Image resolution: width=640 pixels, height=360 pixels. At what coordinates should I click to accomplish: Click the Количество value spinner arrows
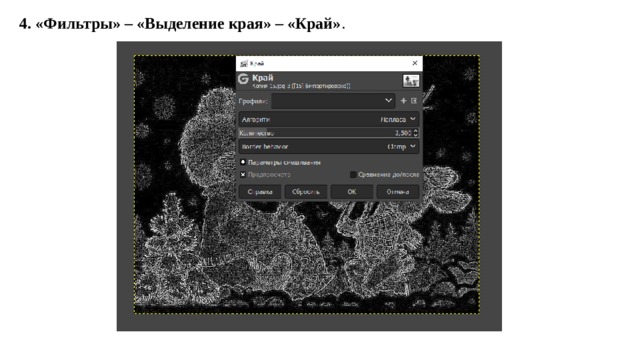pyautogui.click(x=416, y=133)
